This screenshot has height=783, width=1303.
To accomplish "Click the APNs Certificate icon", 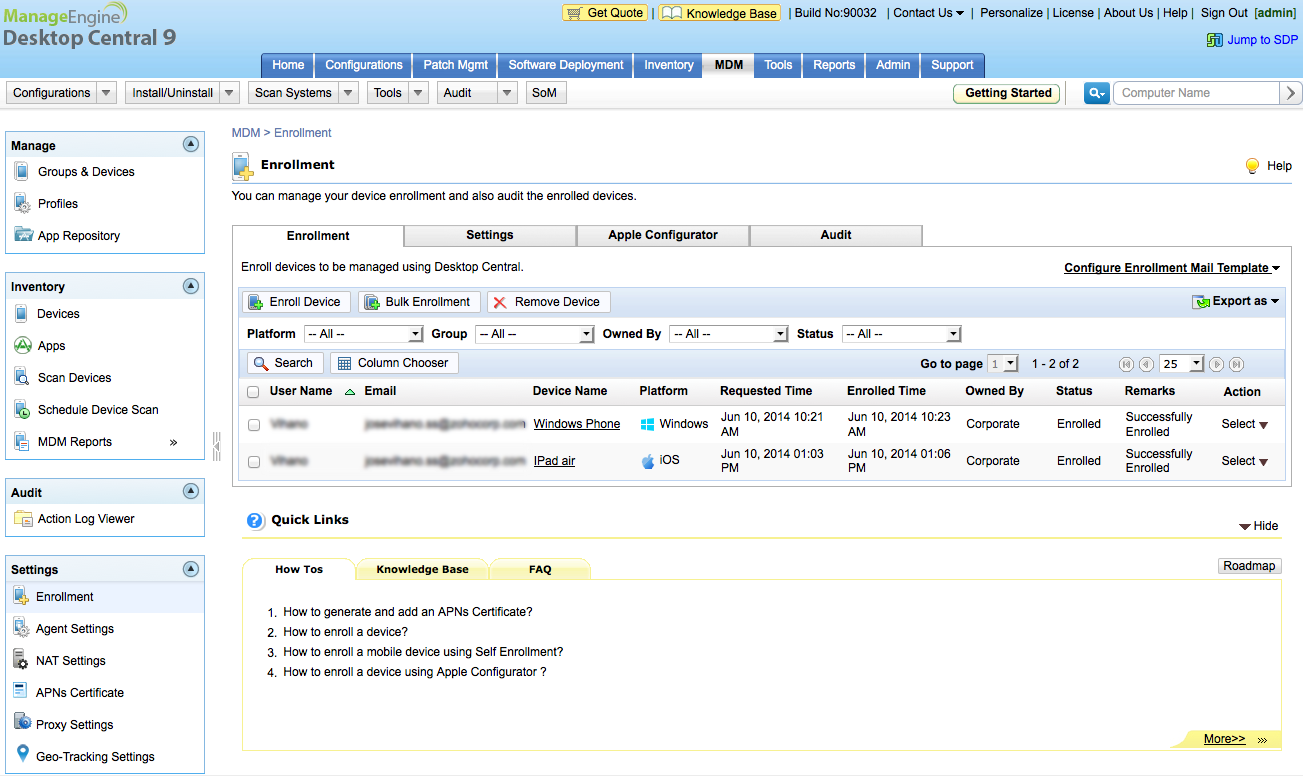I will click(22, 692).
